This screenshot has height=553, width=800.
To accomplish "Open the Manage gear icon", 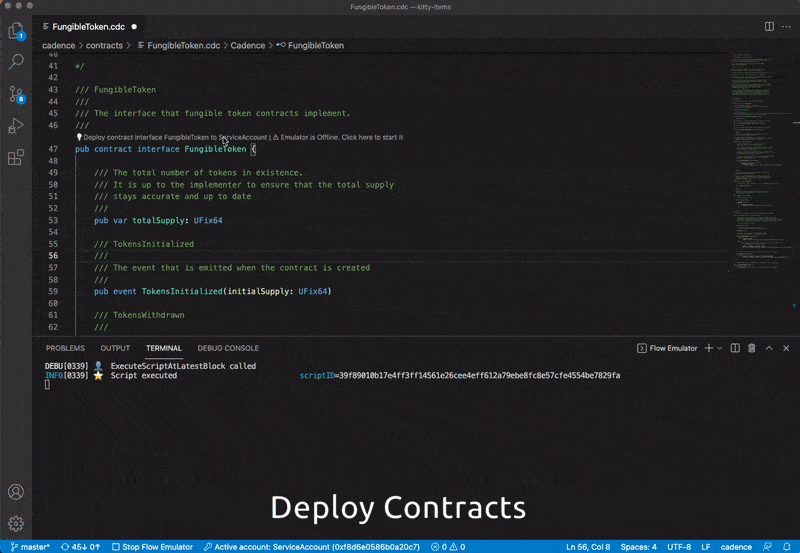I will 16,523.
